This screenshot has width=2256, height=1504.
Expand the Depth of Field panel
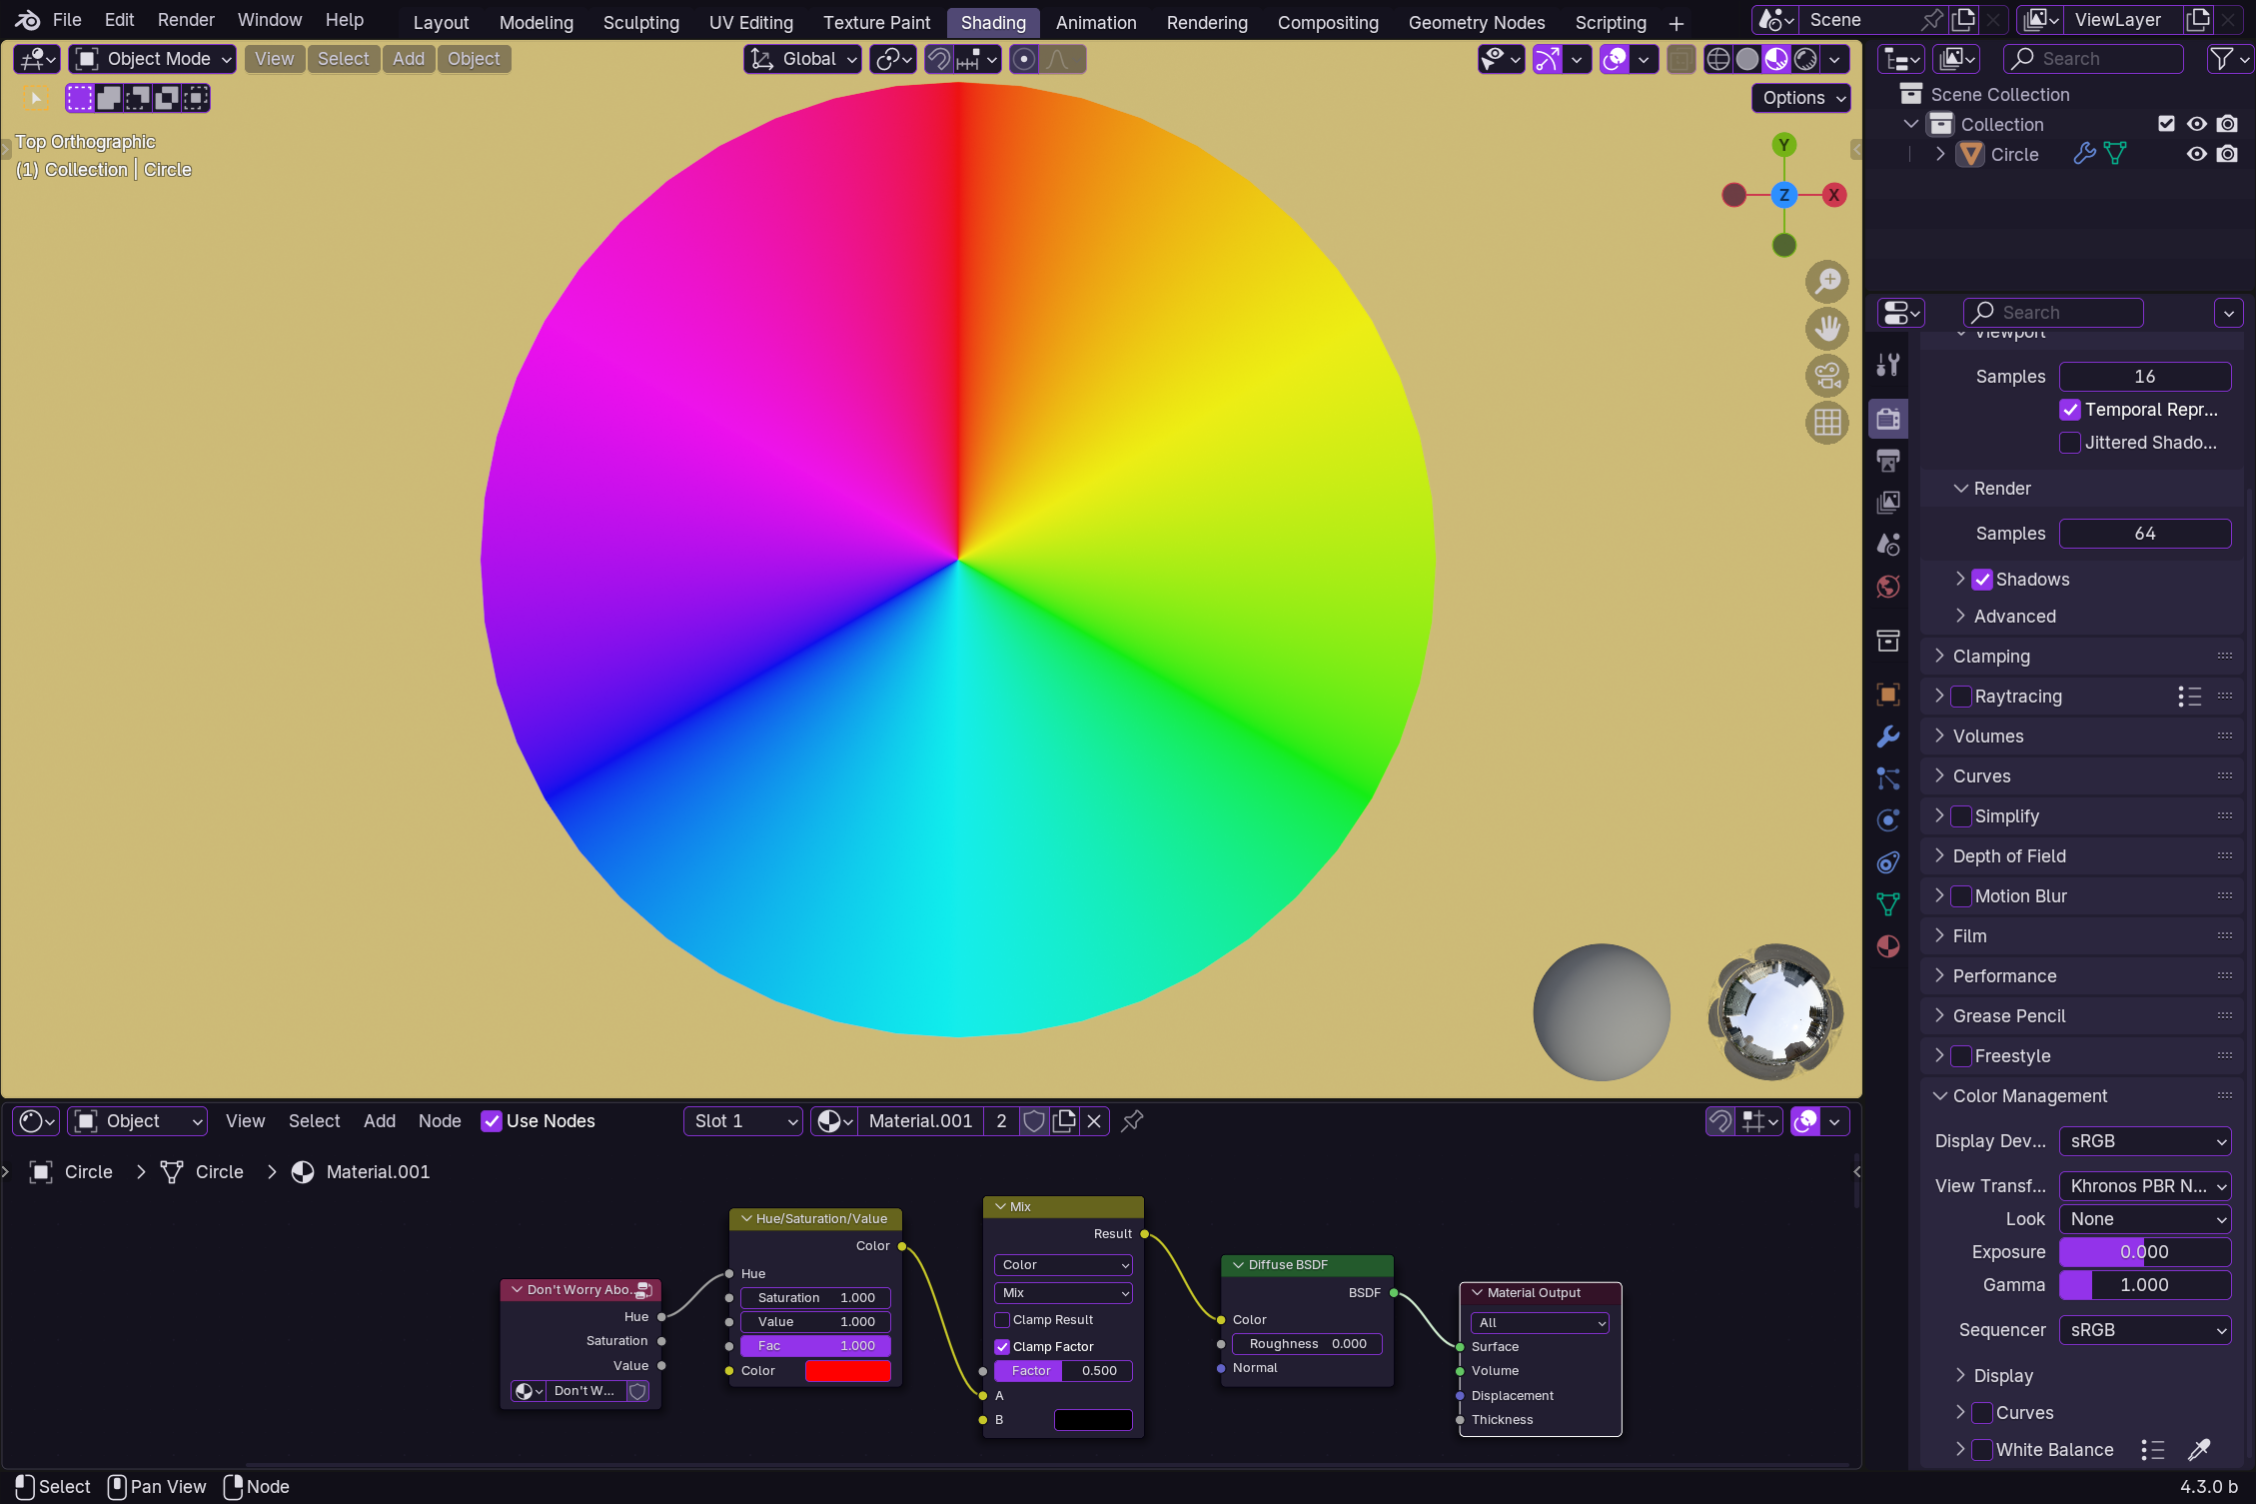[2009, 856]
